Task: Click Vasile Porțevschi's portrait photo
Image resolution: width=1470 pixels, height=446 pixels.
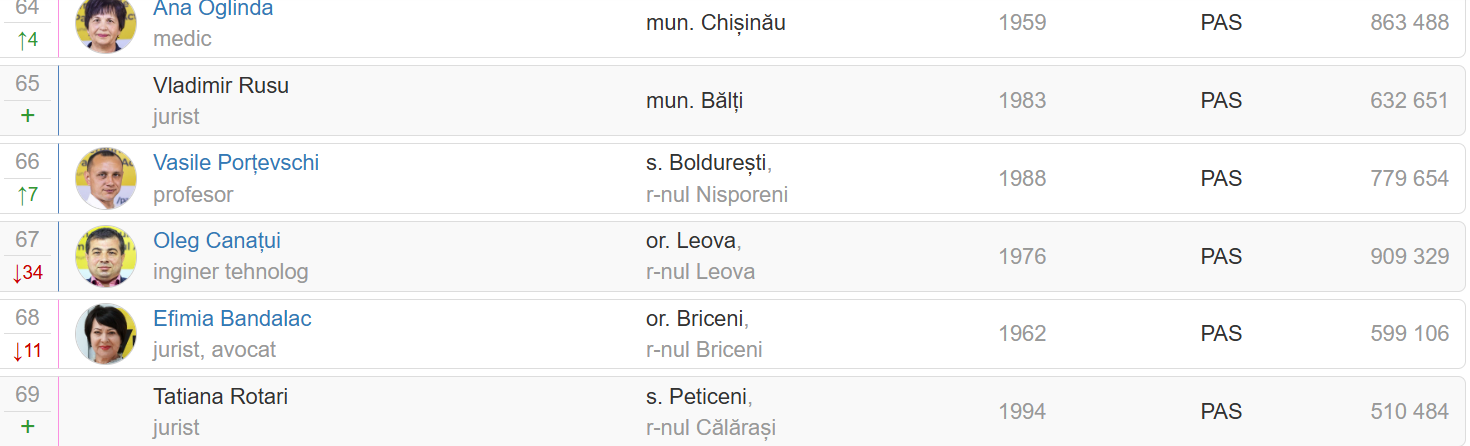Action: click(106, 179)
